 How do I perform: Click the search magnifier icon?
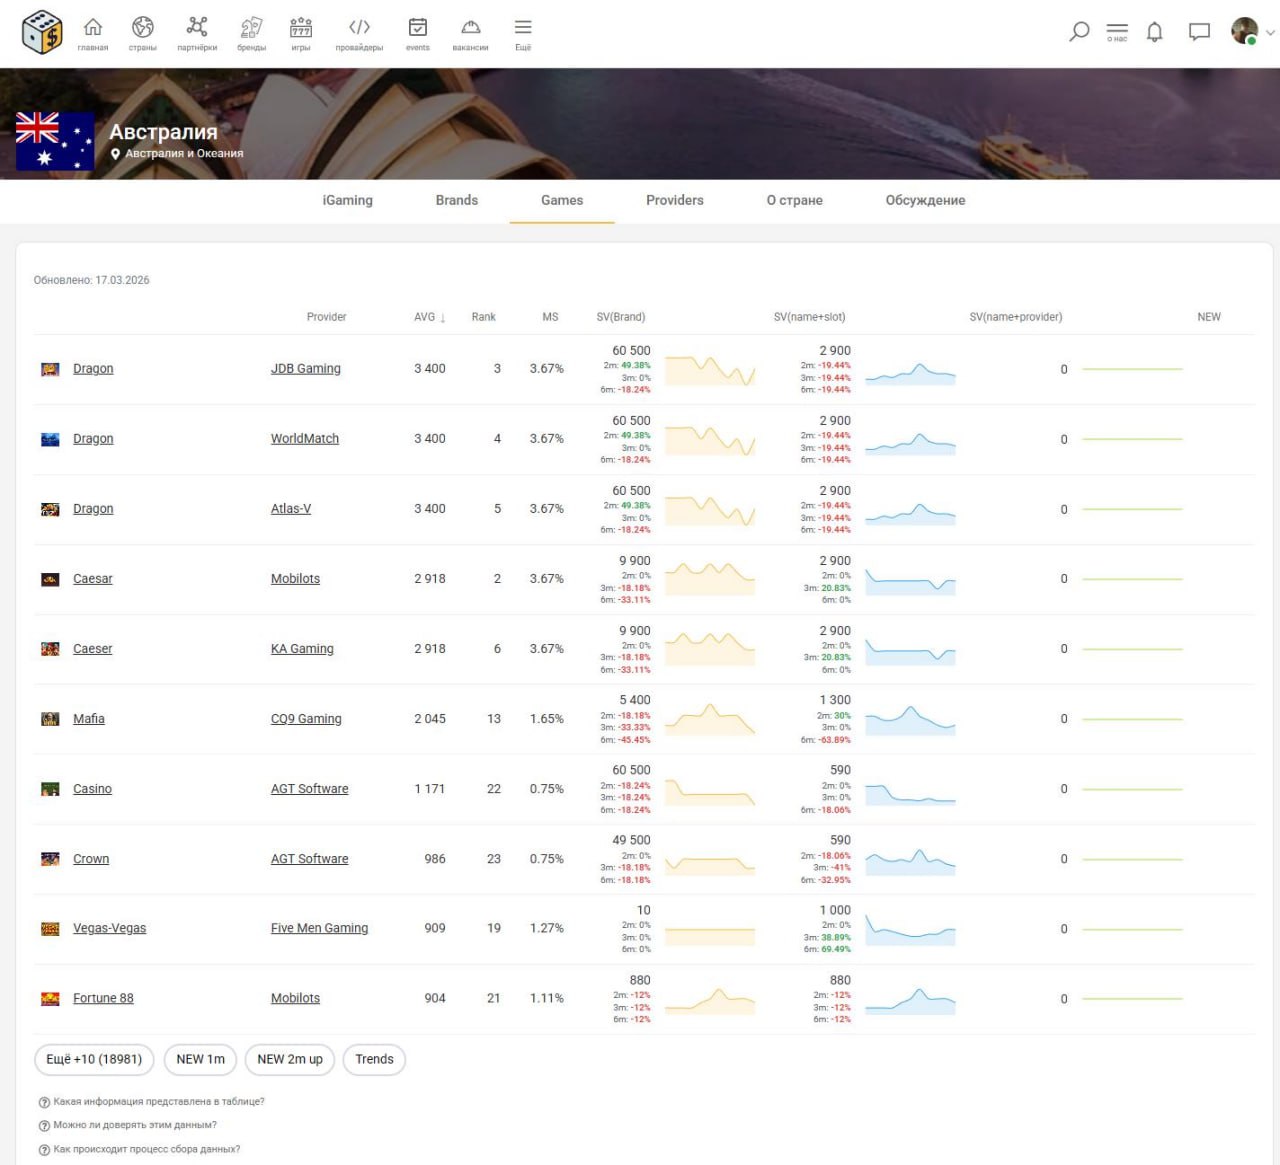[x=1079, y=32]
